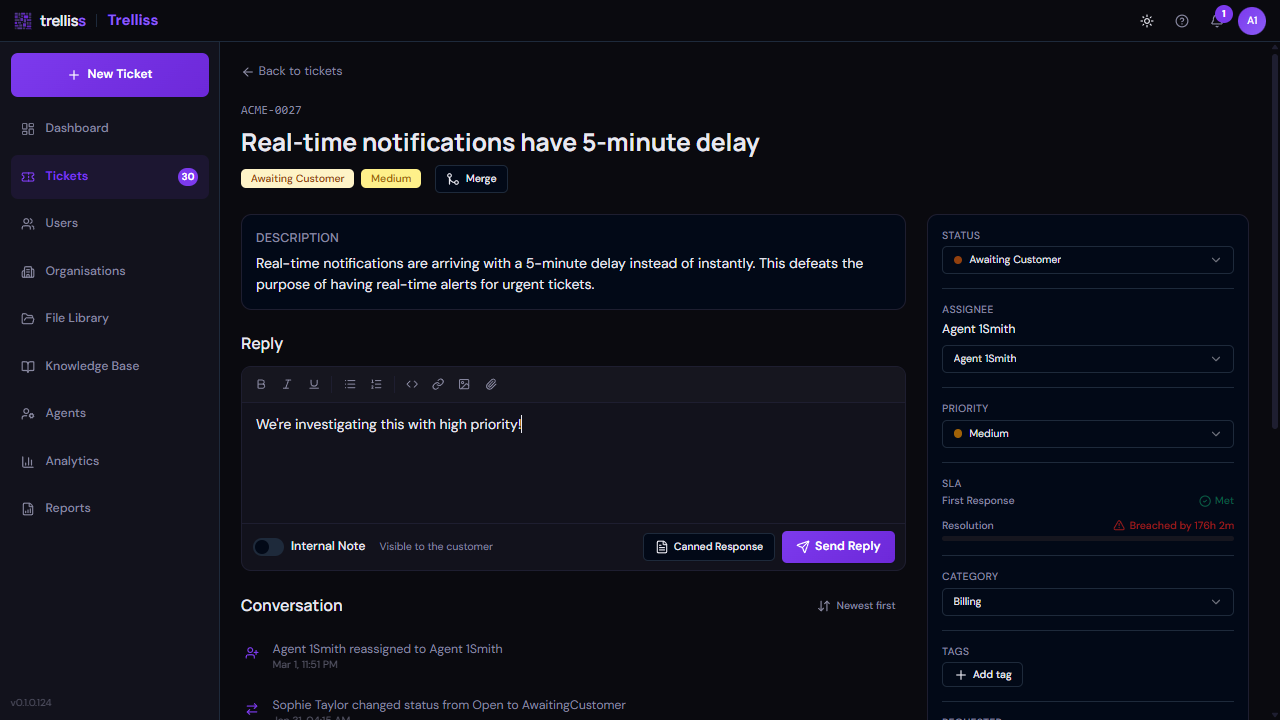Click the Underline formatting icon
Screen dimensions: 1280x720
(x=314, y=384)
